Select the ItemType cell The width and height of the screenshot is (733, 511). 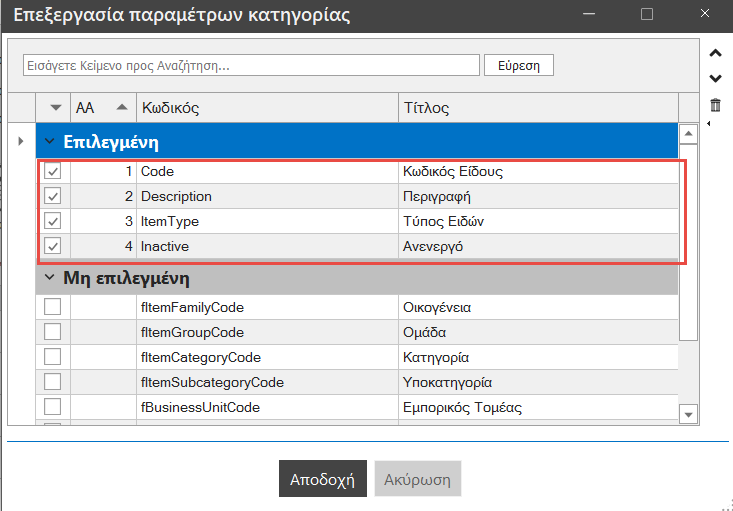(x=267, y=221)
